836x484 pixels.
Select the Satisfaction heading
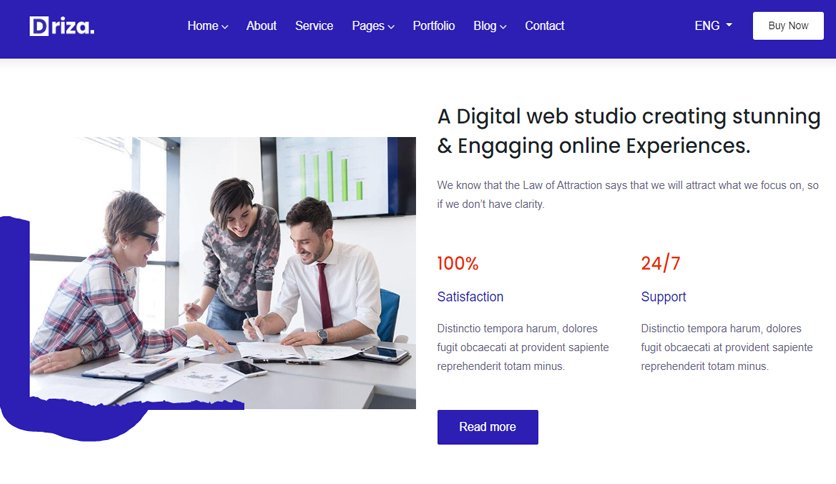pyautogui.click(x=470, y=297)
